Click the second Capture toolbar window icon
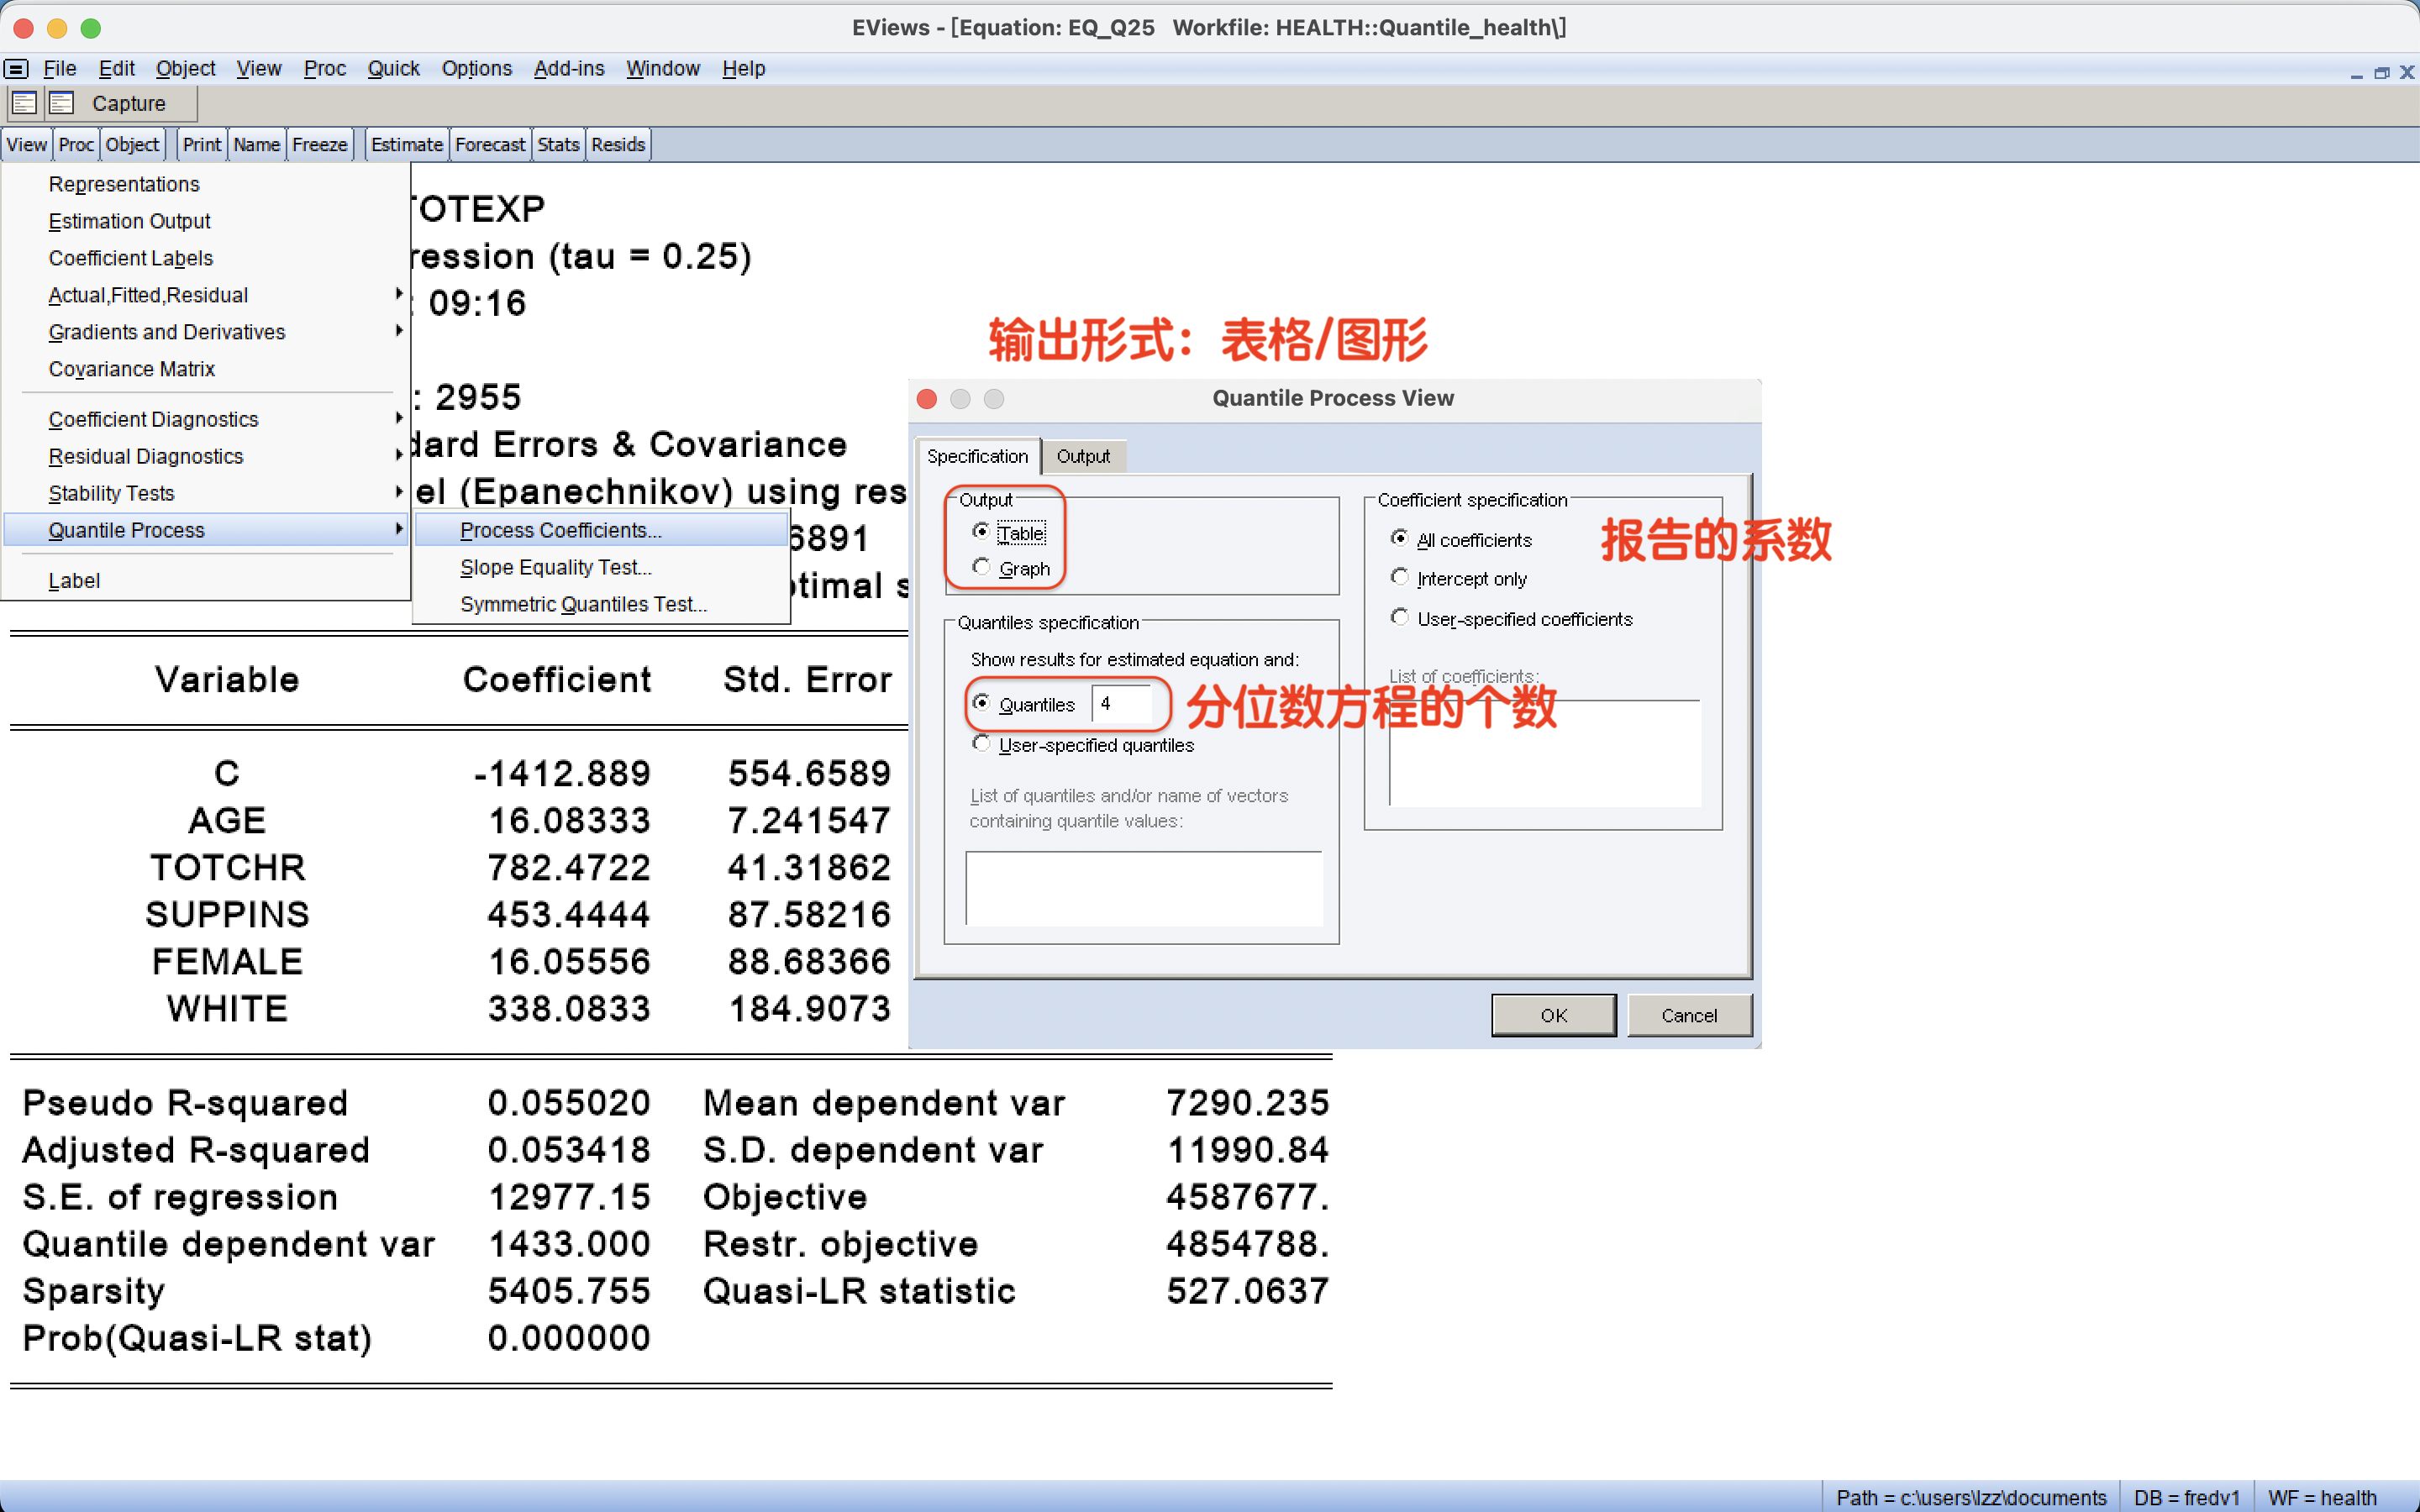 tap(62, 103)
